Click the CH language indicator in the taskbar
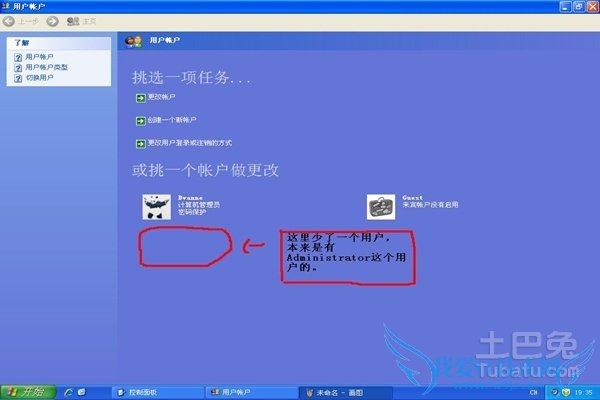Image resolution: width=600 pixels, height=400 pixels. [x=533, y=392]
